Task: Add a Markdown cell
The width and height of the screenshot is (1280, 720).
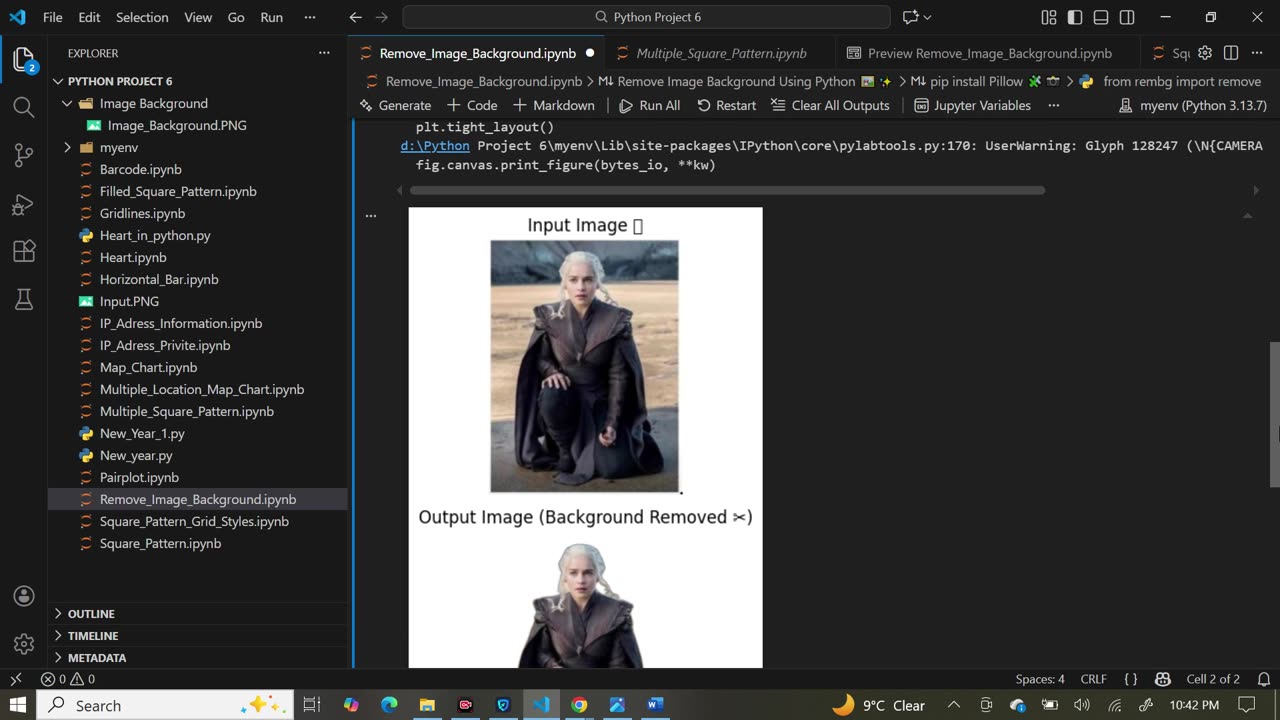Action: (553, 105)
